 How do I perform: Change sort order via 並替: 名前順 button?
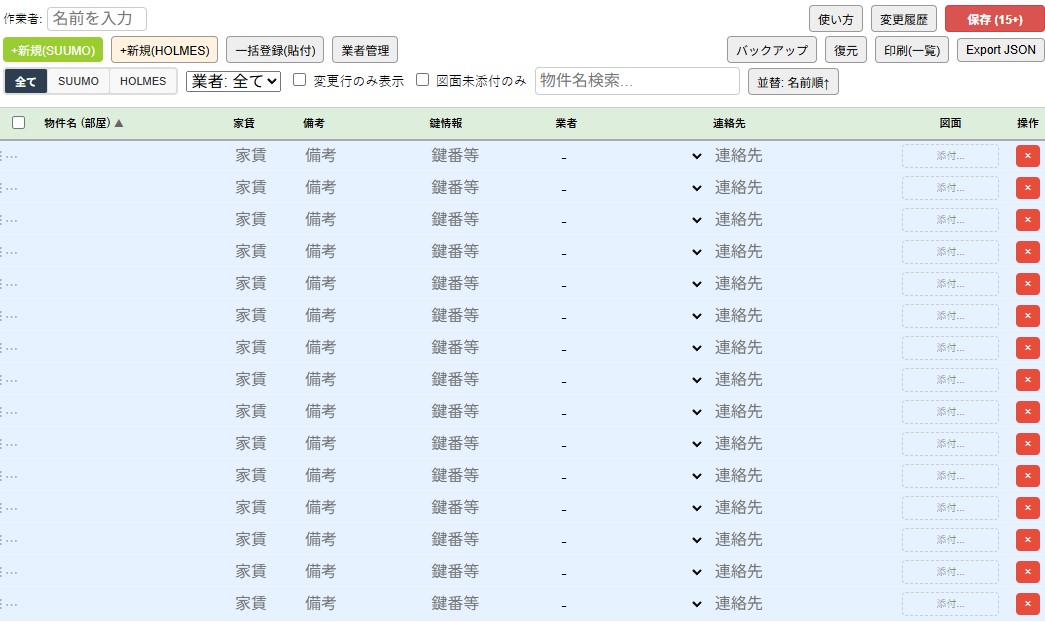pyautogui.click(x=793, y=82)
